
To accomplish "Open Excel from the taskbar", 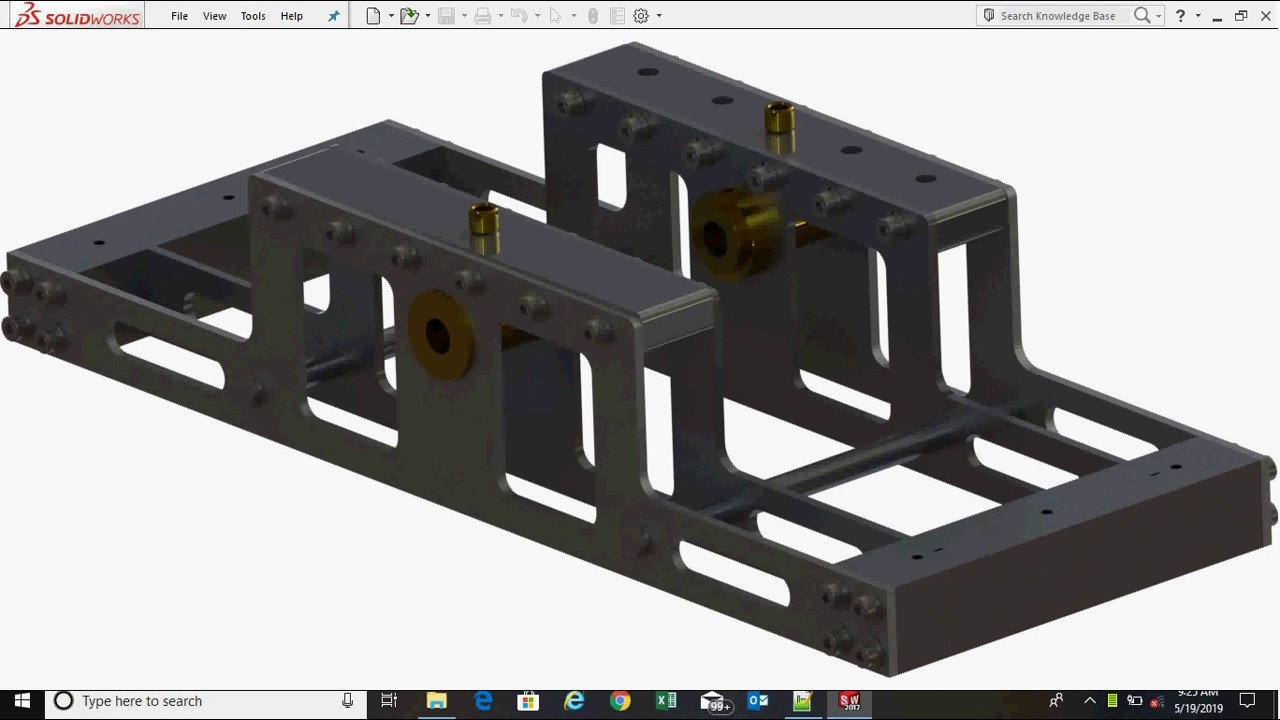I will [666, 701].
